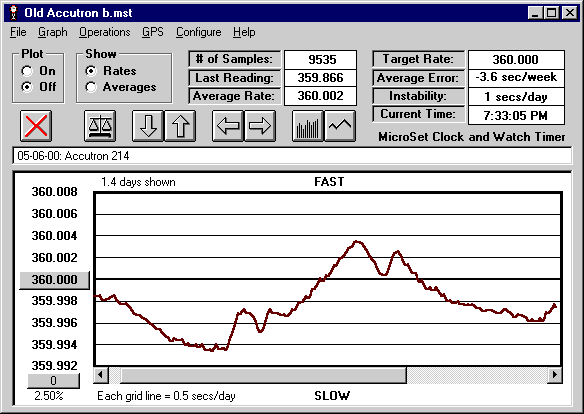This screenshot has height=414, width=584.
Task: Click the horizontal scrollbar thumb under graph
Action: point(263,375)
